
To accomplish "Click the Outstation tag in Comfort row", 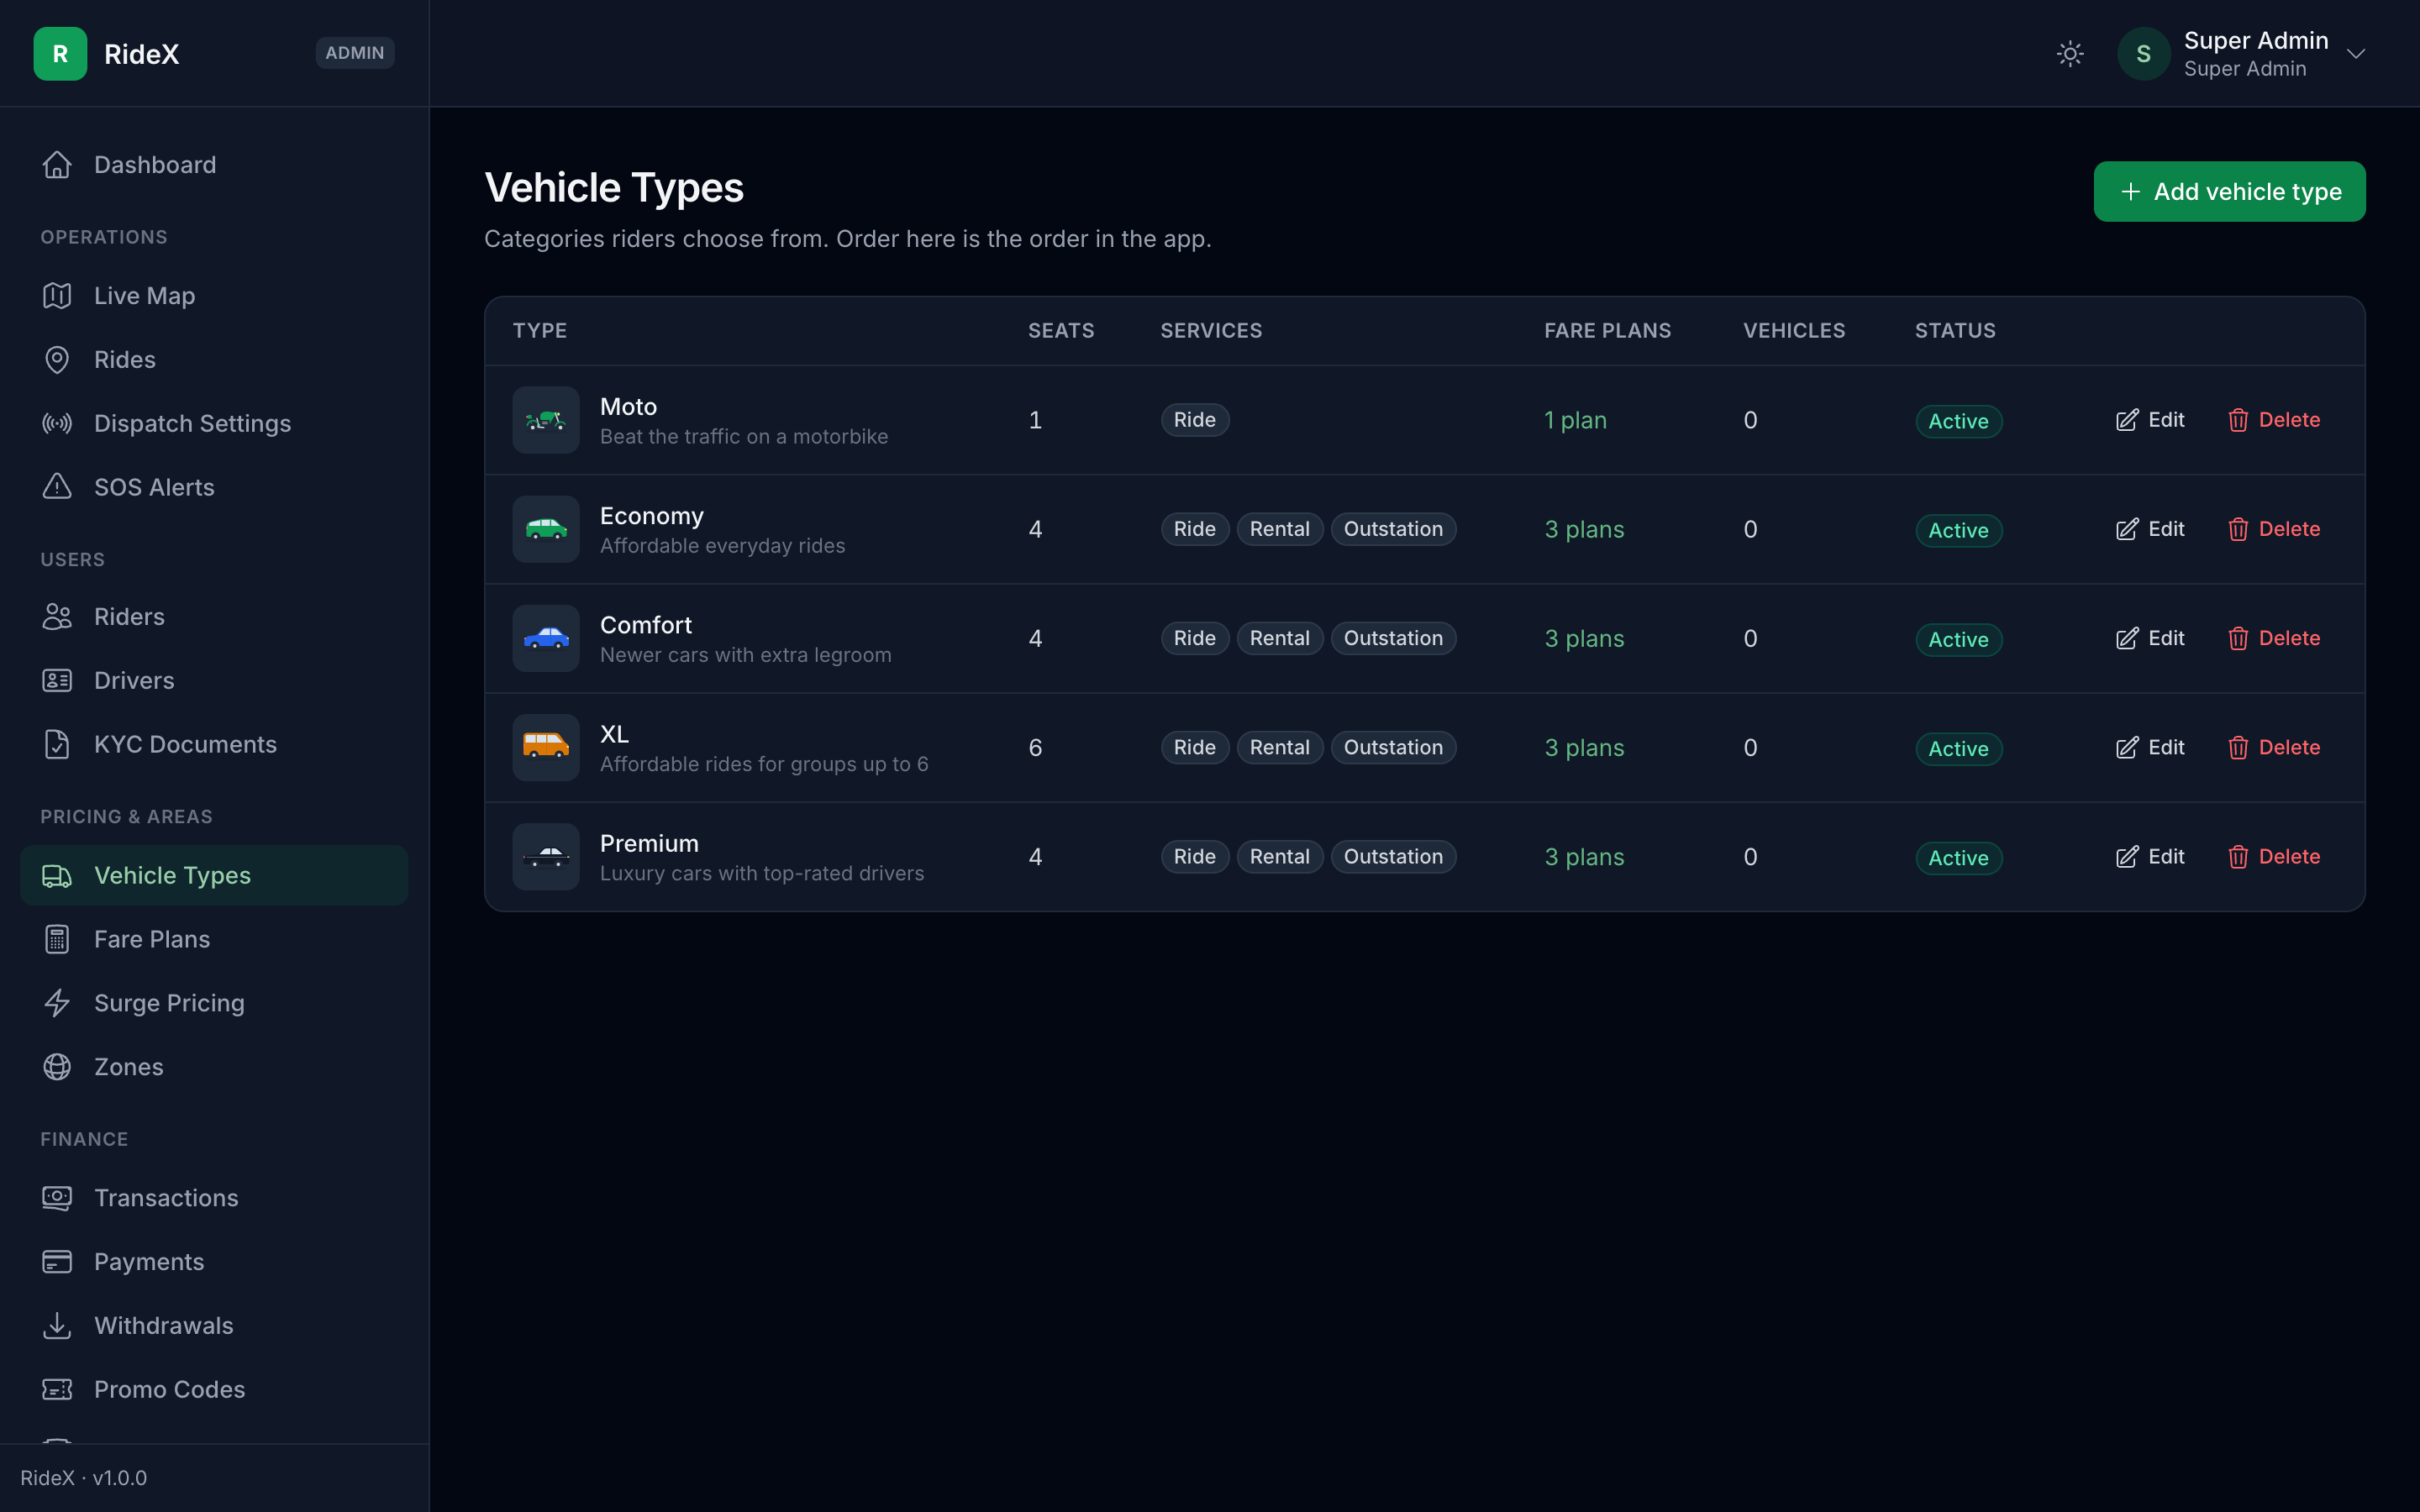I will [x=1393, y=638].
